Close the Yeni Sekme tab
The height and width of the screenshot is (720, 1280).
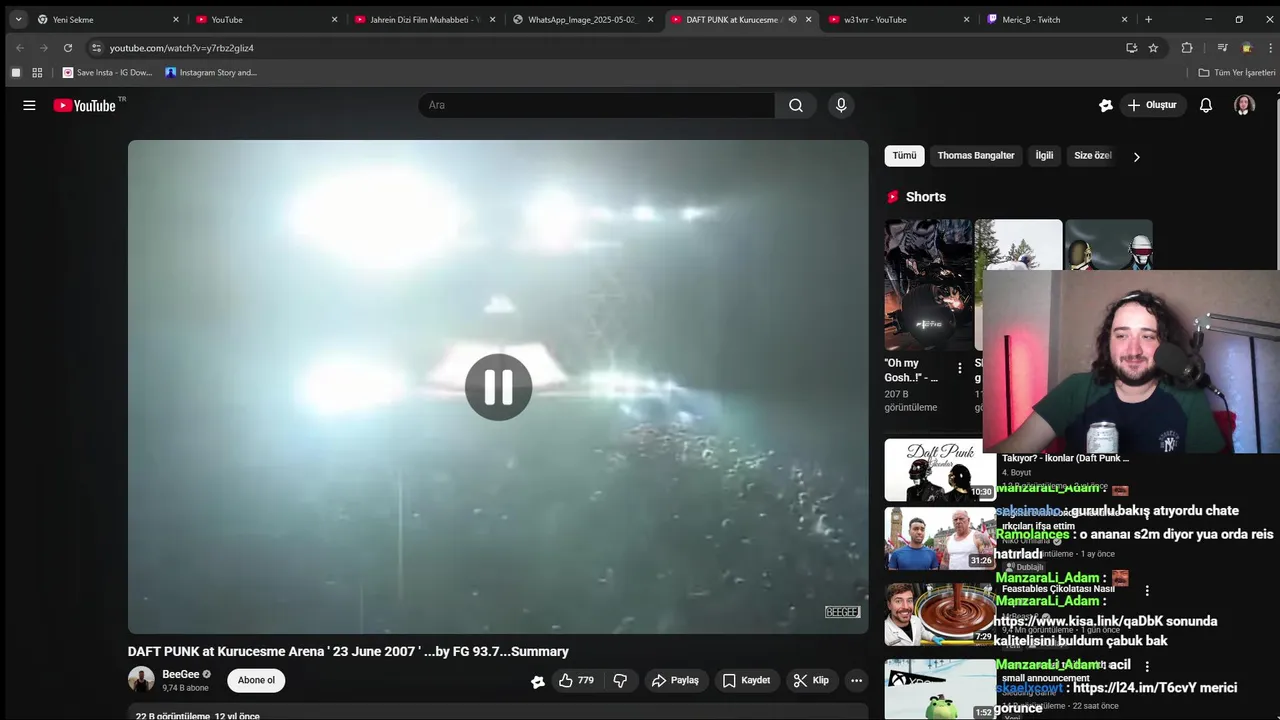[x=176, y=19]
